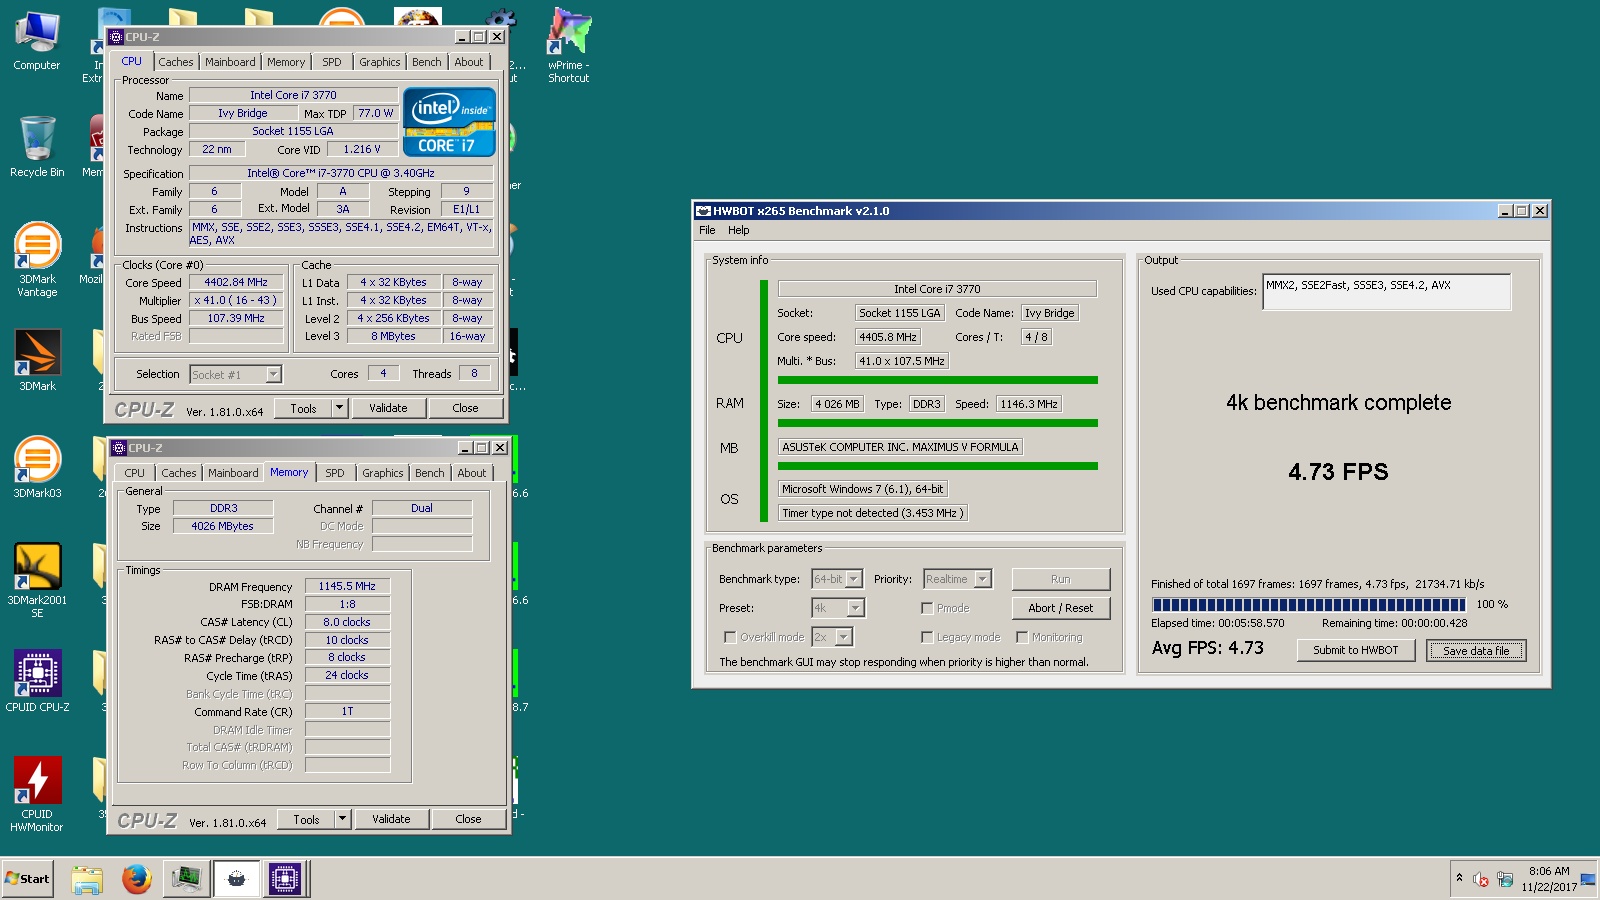Click Close button in lower CPU-Z window
The width and height of the screenshot is (1600, 900).
(x=468, y=819)
